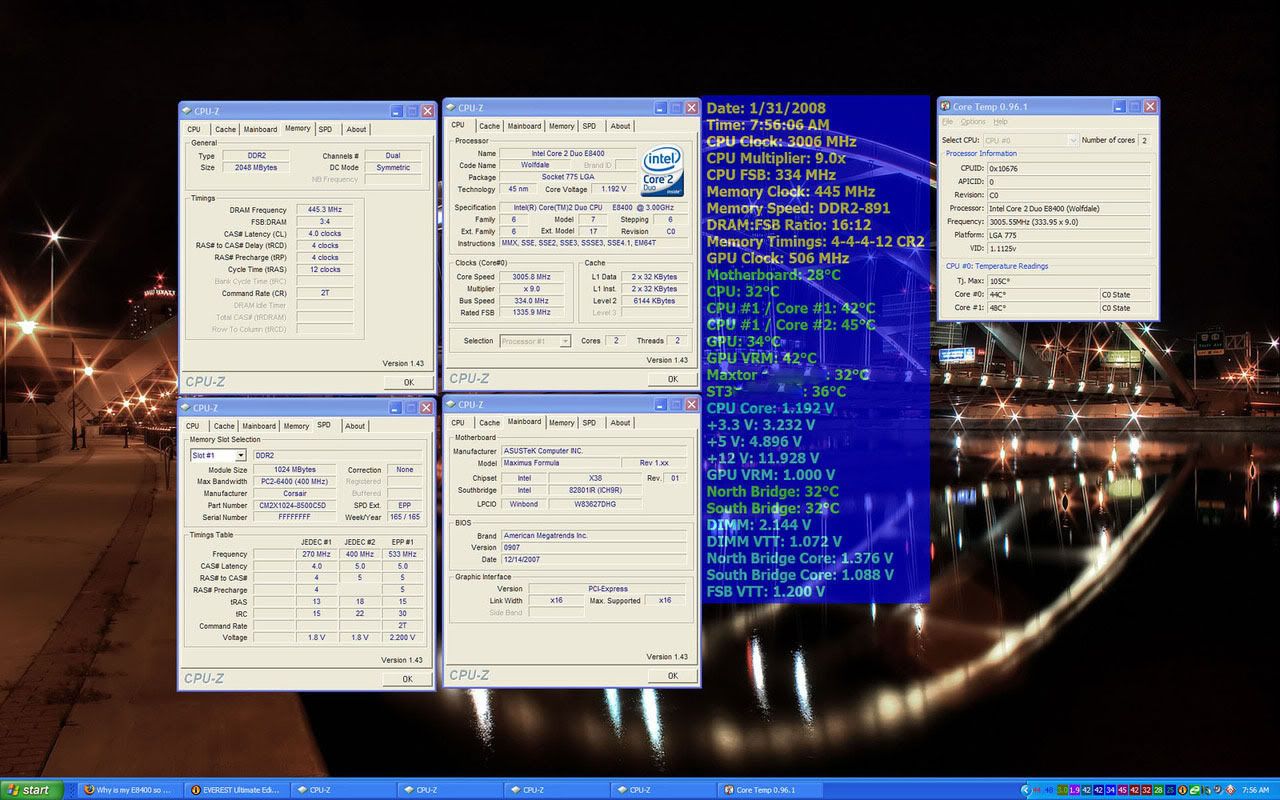Click the Core Temp title bar icon

click(x=945, y=106)
